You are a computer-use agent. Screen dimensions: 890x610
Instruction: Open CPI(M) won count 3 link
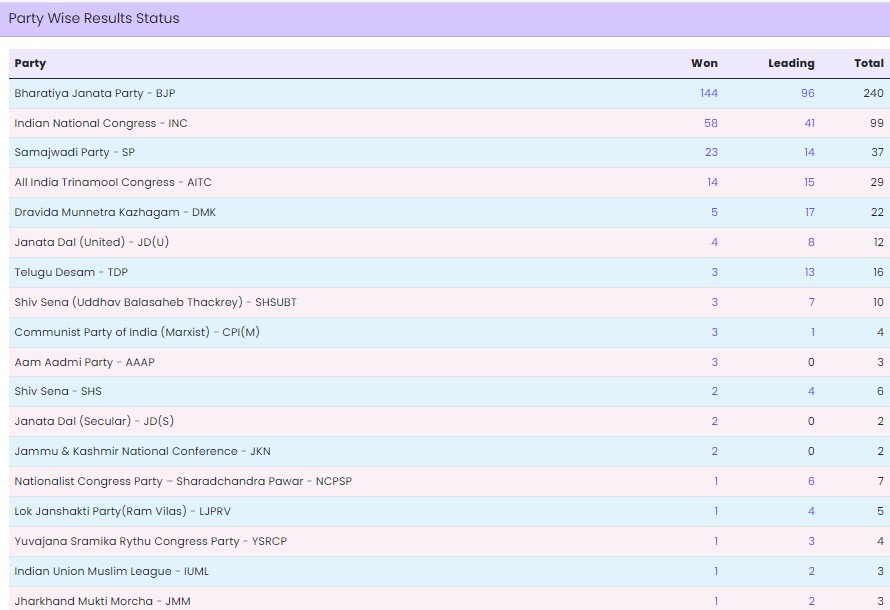(715, 333)
